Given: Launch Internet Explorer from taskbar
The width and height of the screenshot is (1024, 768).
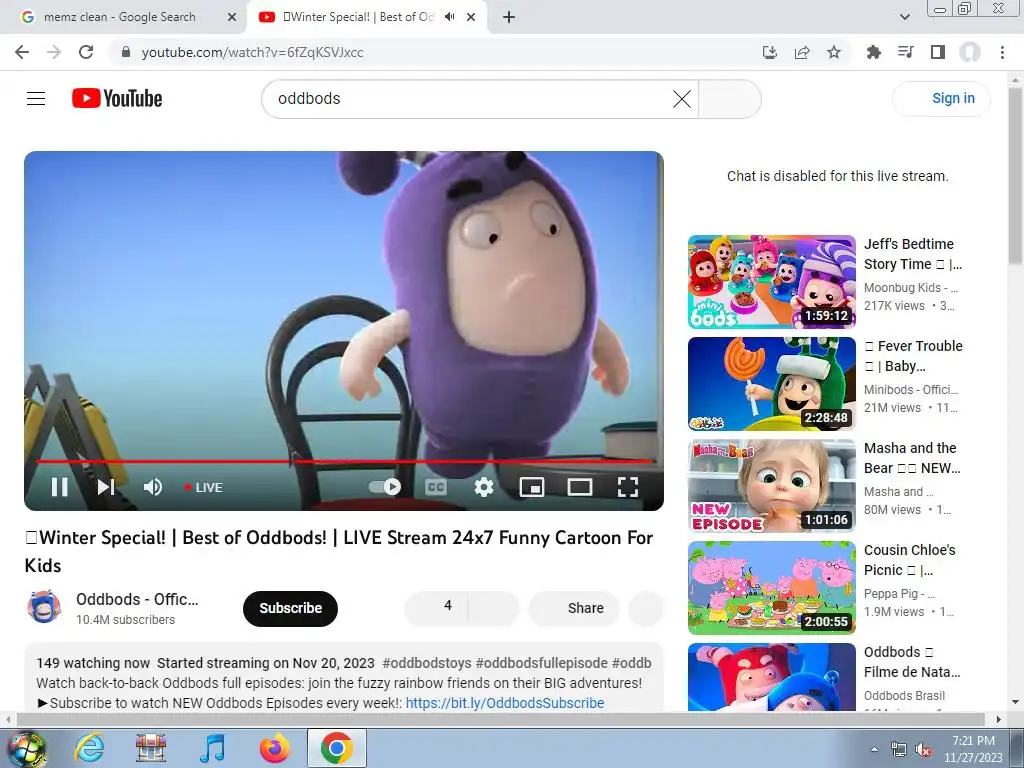Looking at the screenshot, I should pos(89,748).
